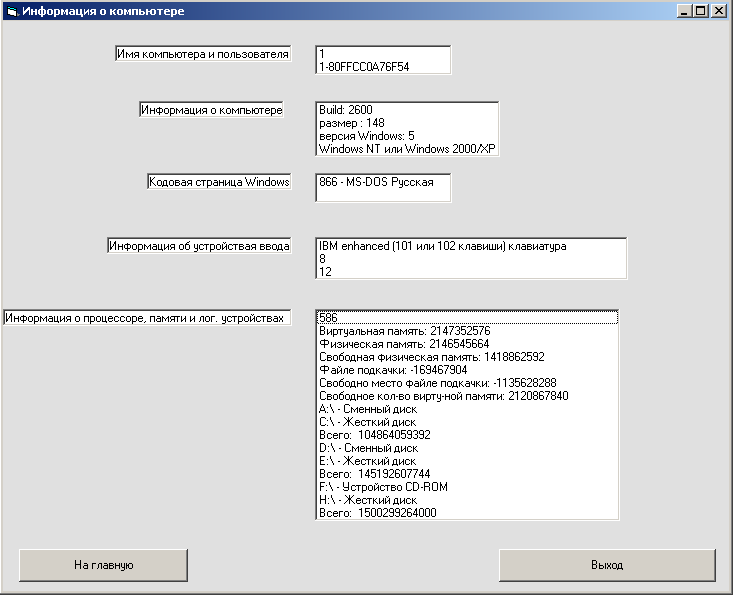The height and width of the screenshot is (595, 733).
Task: Select the Файле подкачки: -169467904 row
Action: (x=467, y=370)
